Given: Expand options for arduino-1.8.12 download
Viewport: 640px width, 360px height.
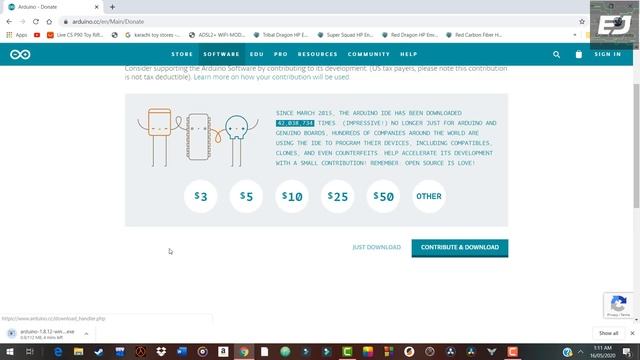Looking at the screenshot, I should tap(86, 334).
